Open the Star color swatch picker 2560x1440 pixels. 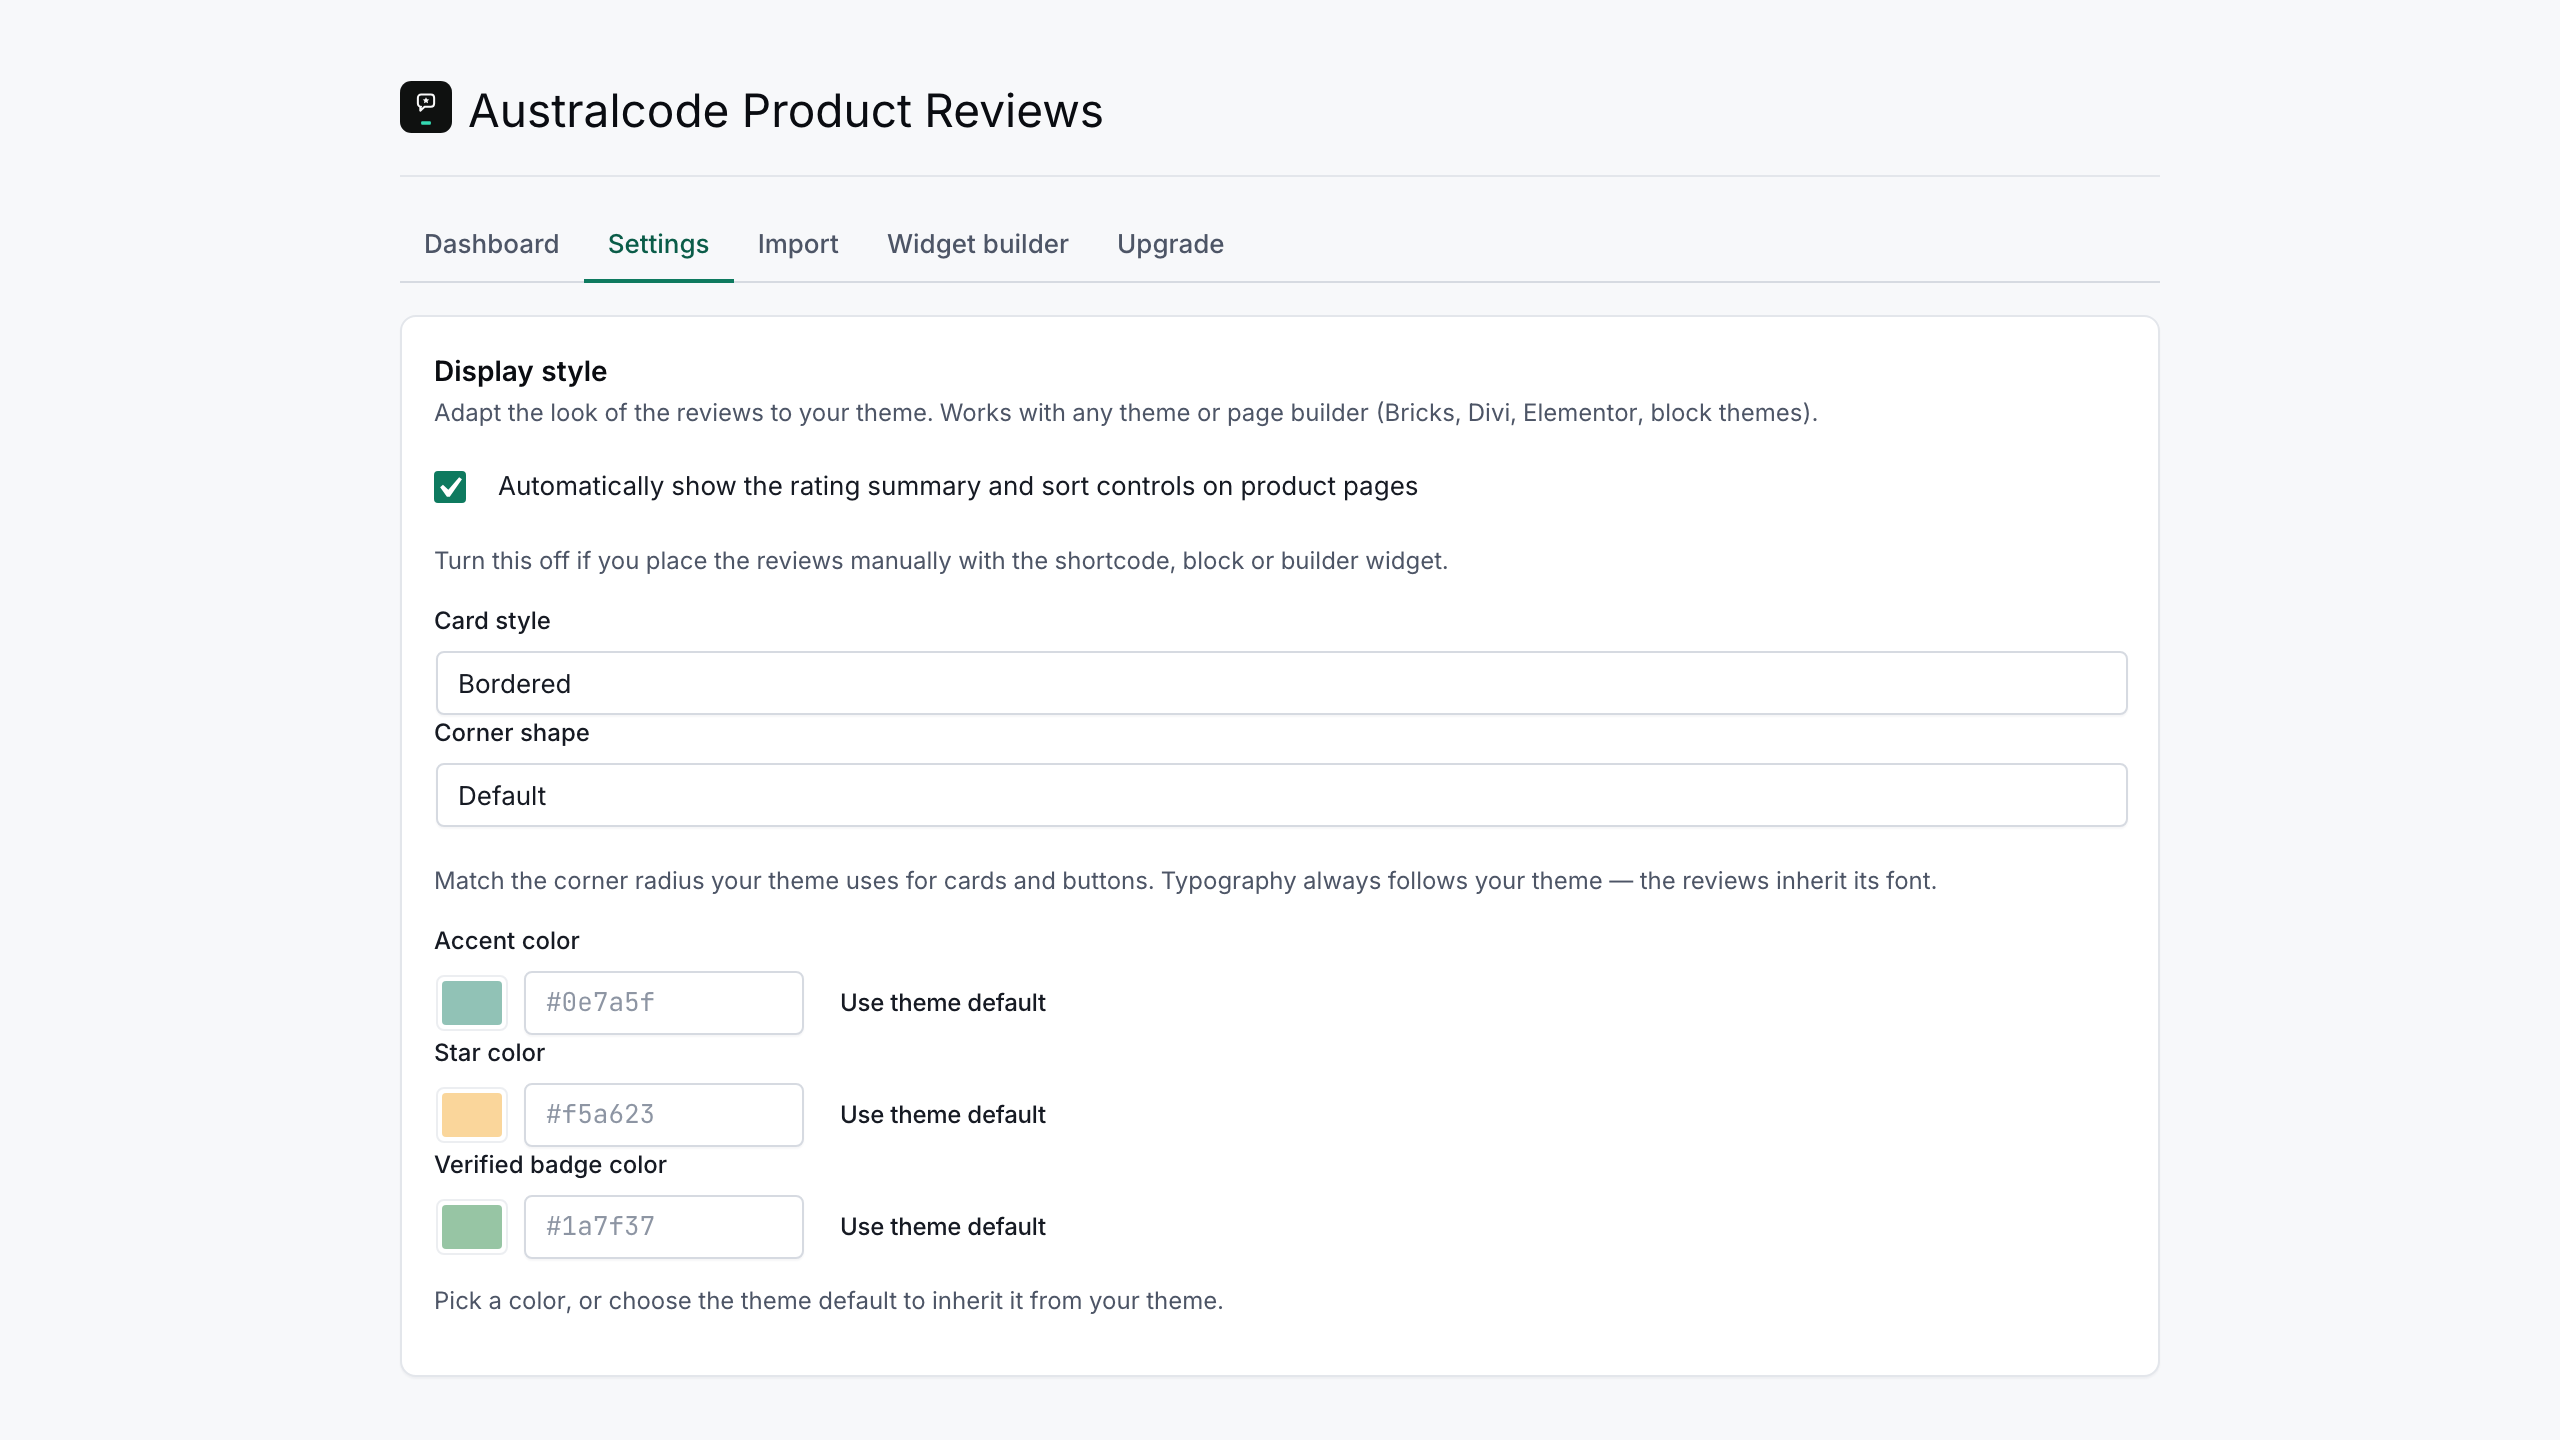tap(472, 1115)
